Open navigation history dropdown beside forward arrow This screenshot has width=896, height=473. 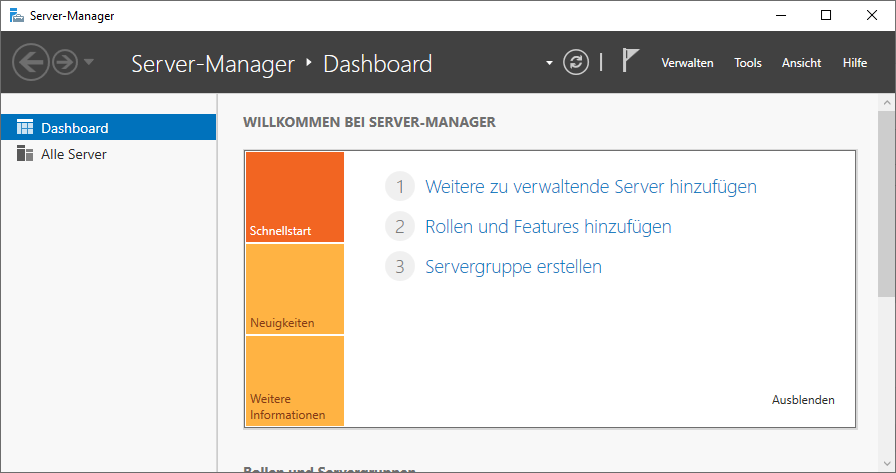pos(89,62)
